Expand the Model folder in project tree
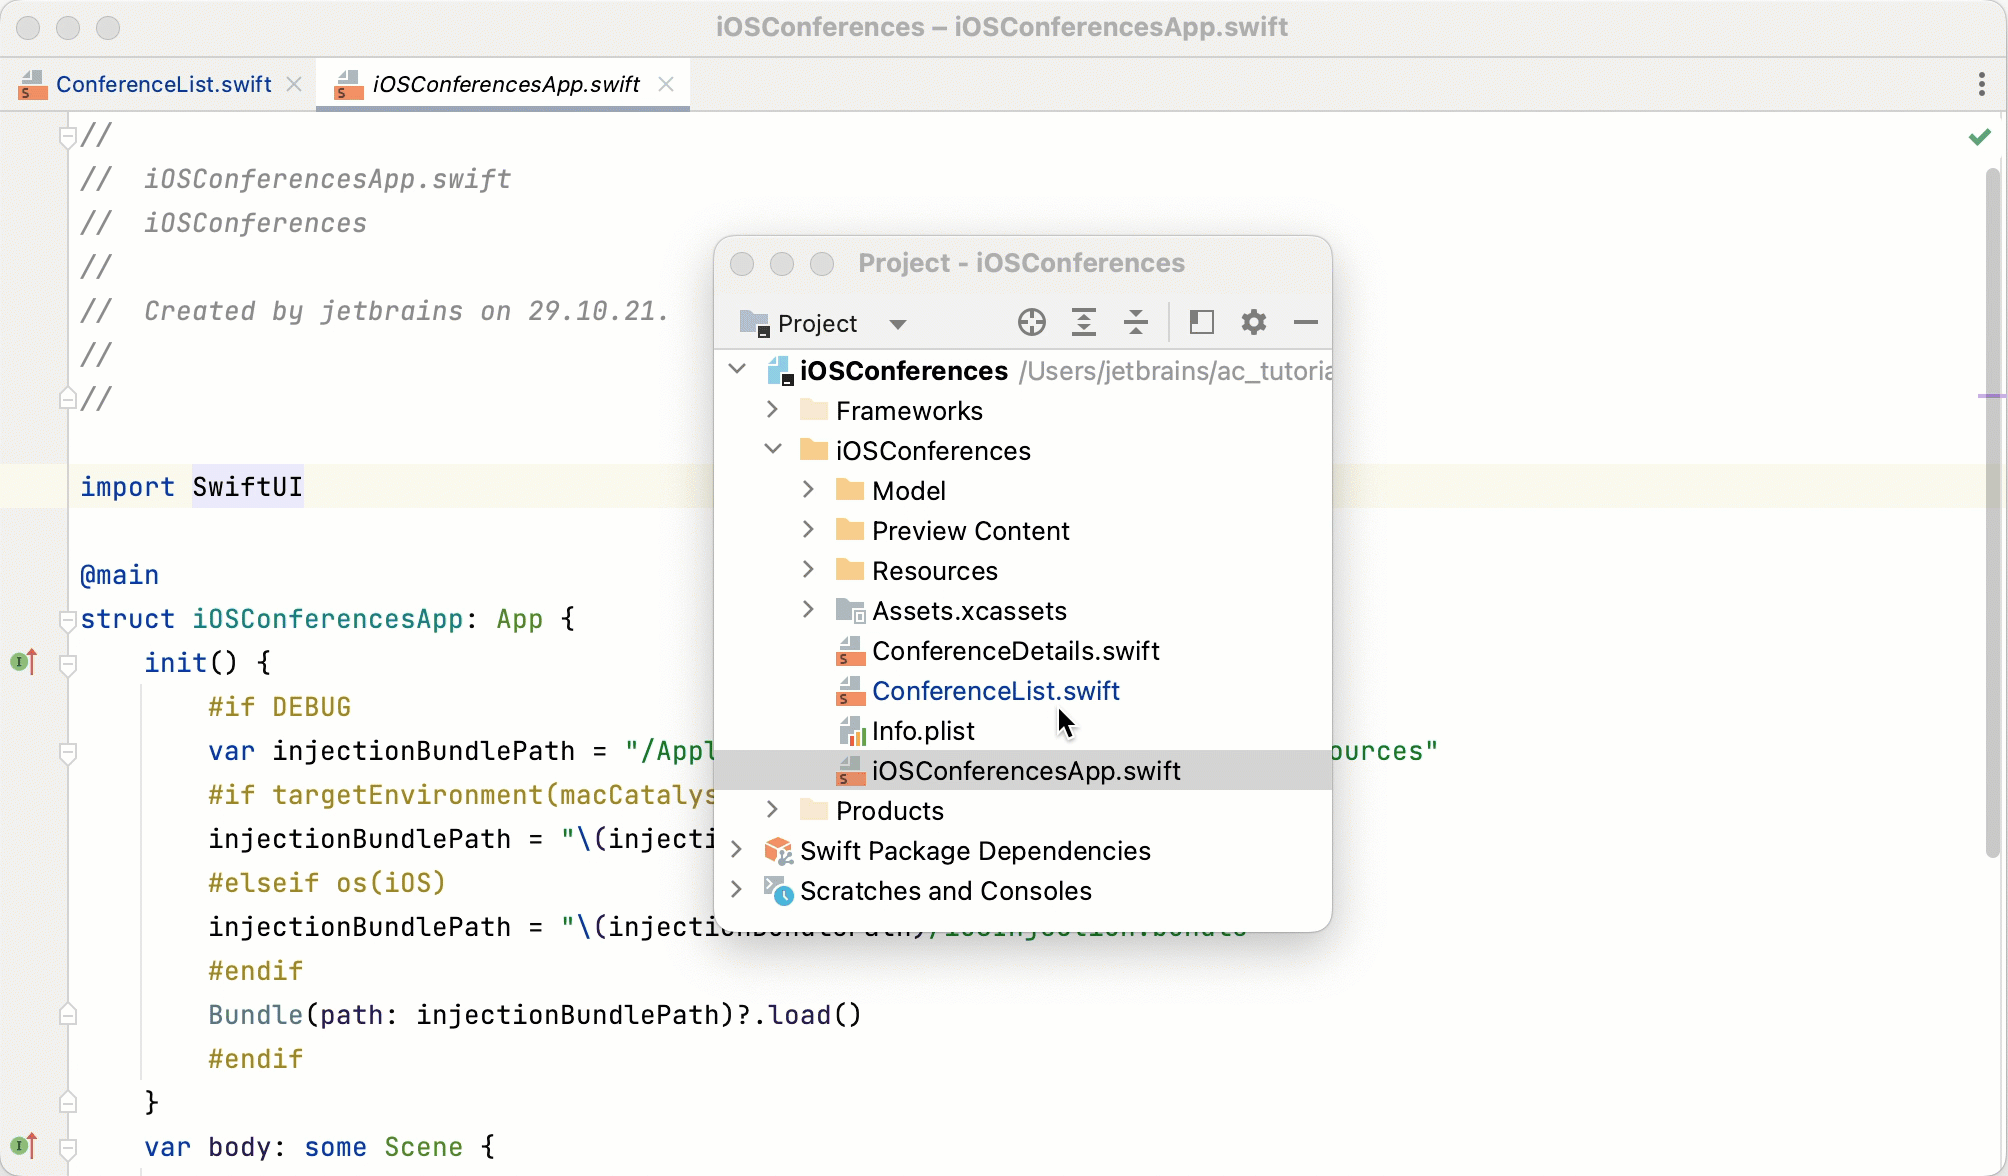2008x1176 pixels. [x=807, y=490]
